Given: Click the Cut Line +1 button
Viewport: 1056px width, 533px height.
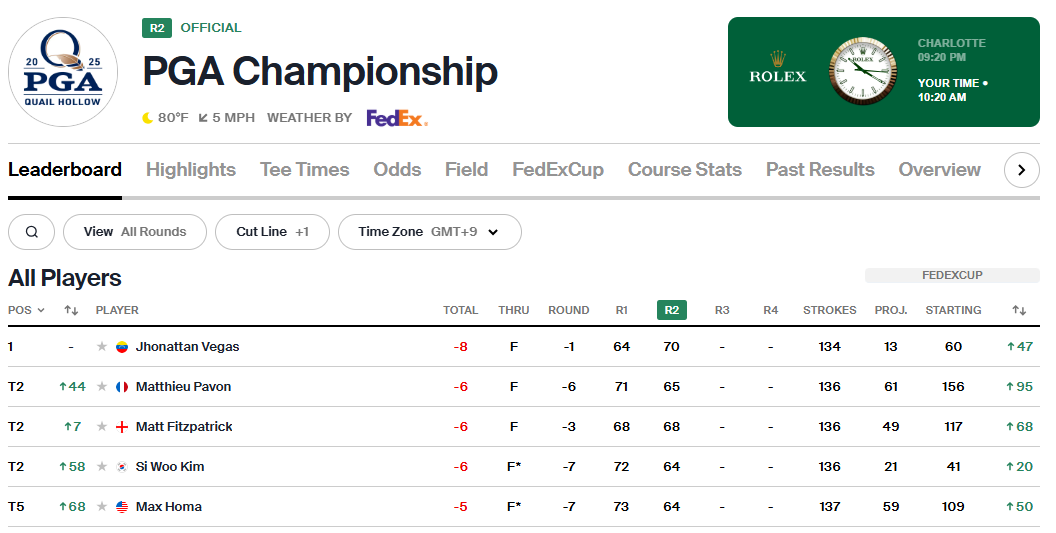Looking at the screenshot, I should point(272,232).
